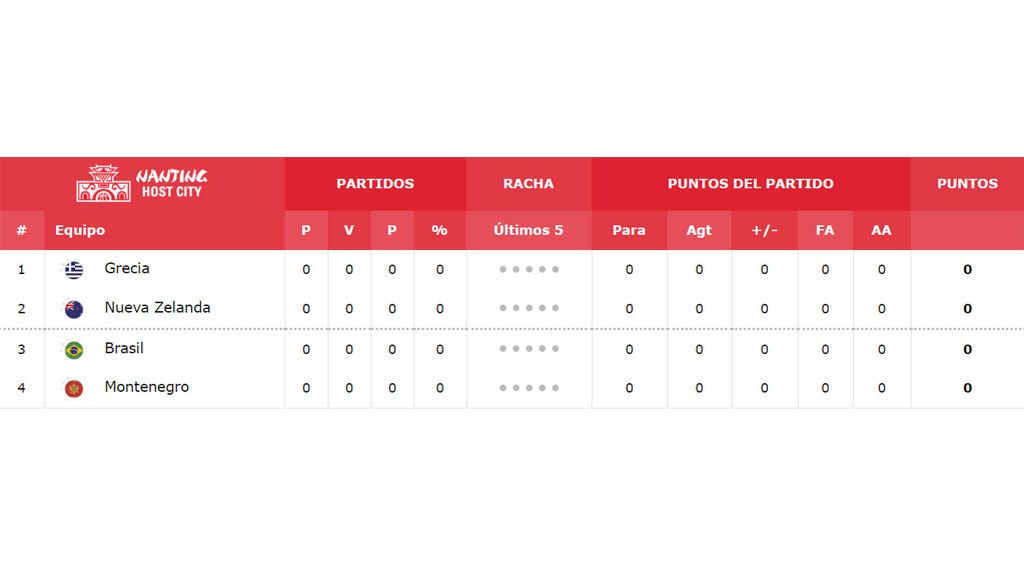Select the RACHA column header
The width and height of the screenshot is (1024, 576).
coord(529,184)
